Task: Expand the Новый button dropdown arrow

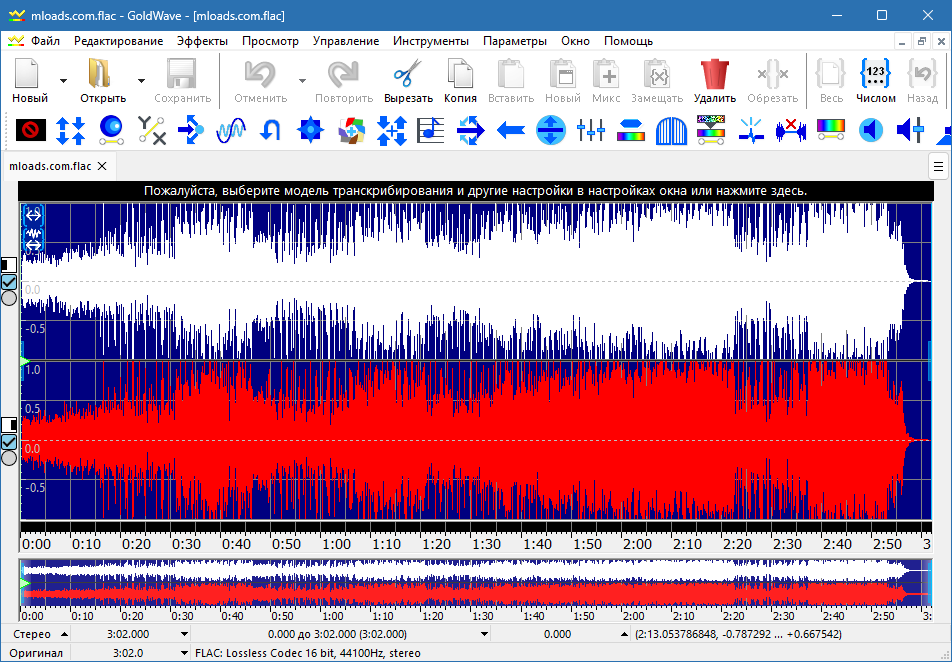Action: [x=63, y=80]
